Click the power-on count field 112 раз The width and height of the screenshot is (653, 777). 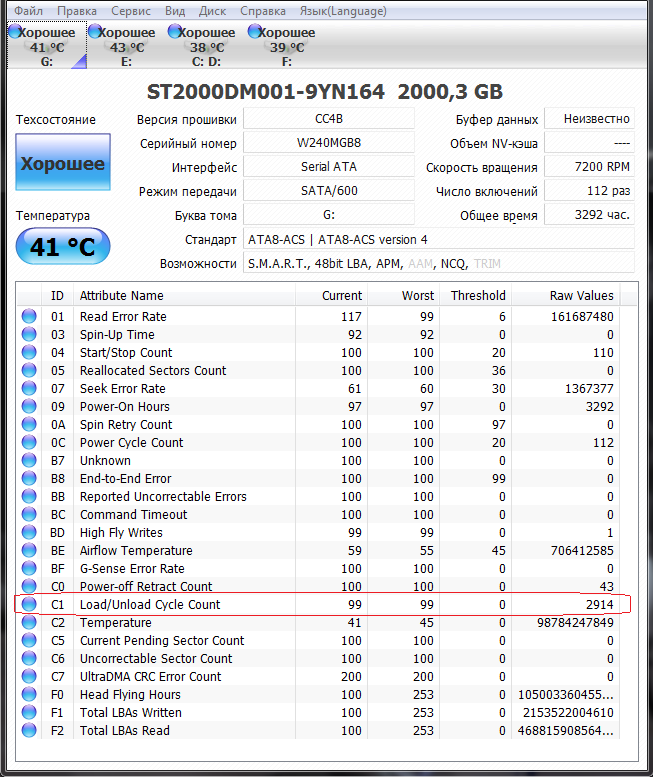(x=589, y=191)
